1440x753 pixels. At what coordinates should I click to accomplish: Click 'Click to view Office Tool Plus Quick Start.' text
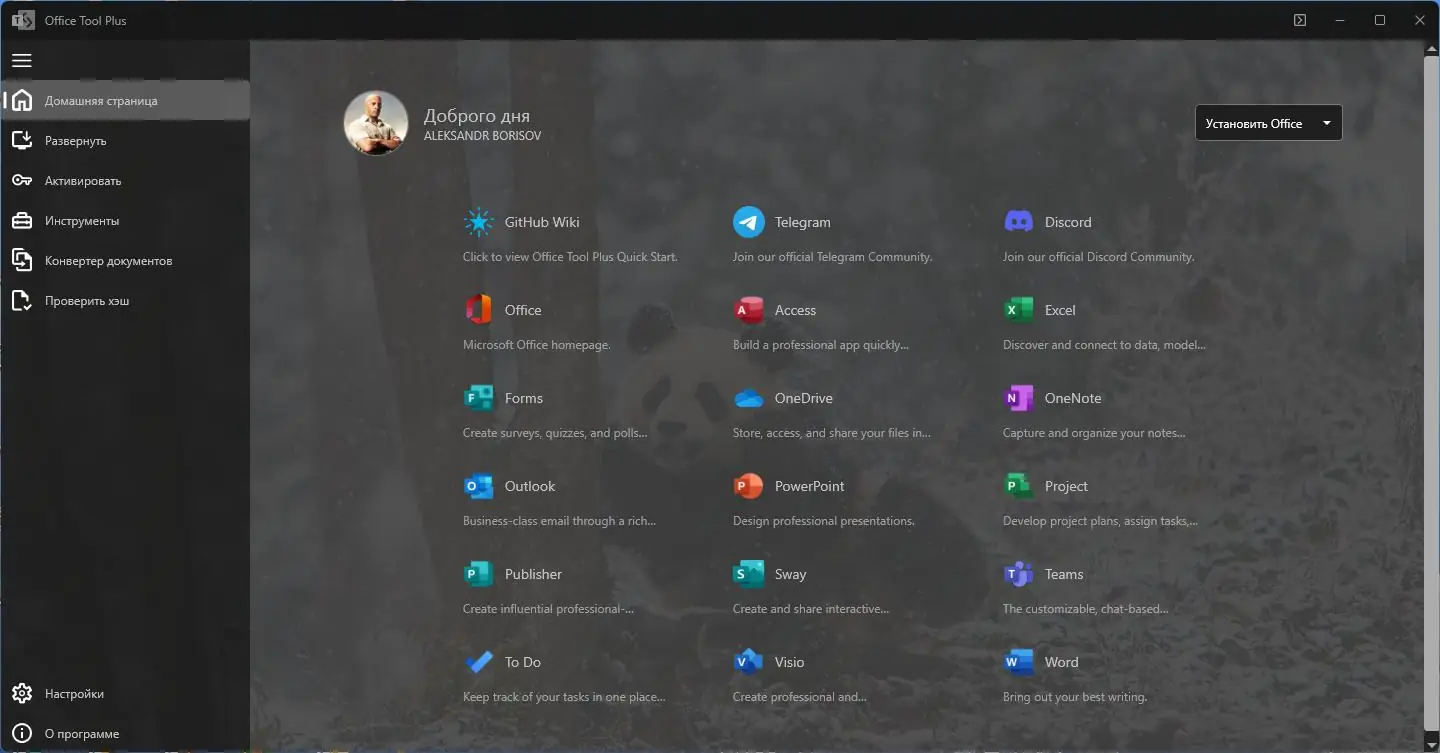[570, 257]
